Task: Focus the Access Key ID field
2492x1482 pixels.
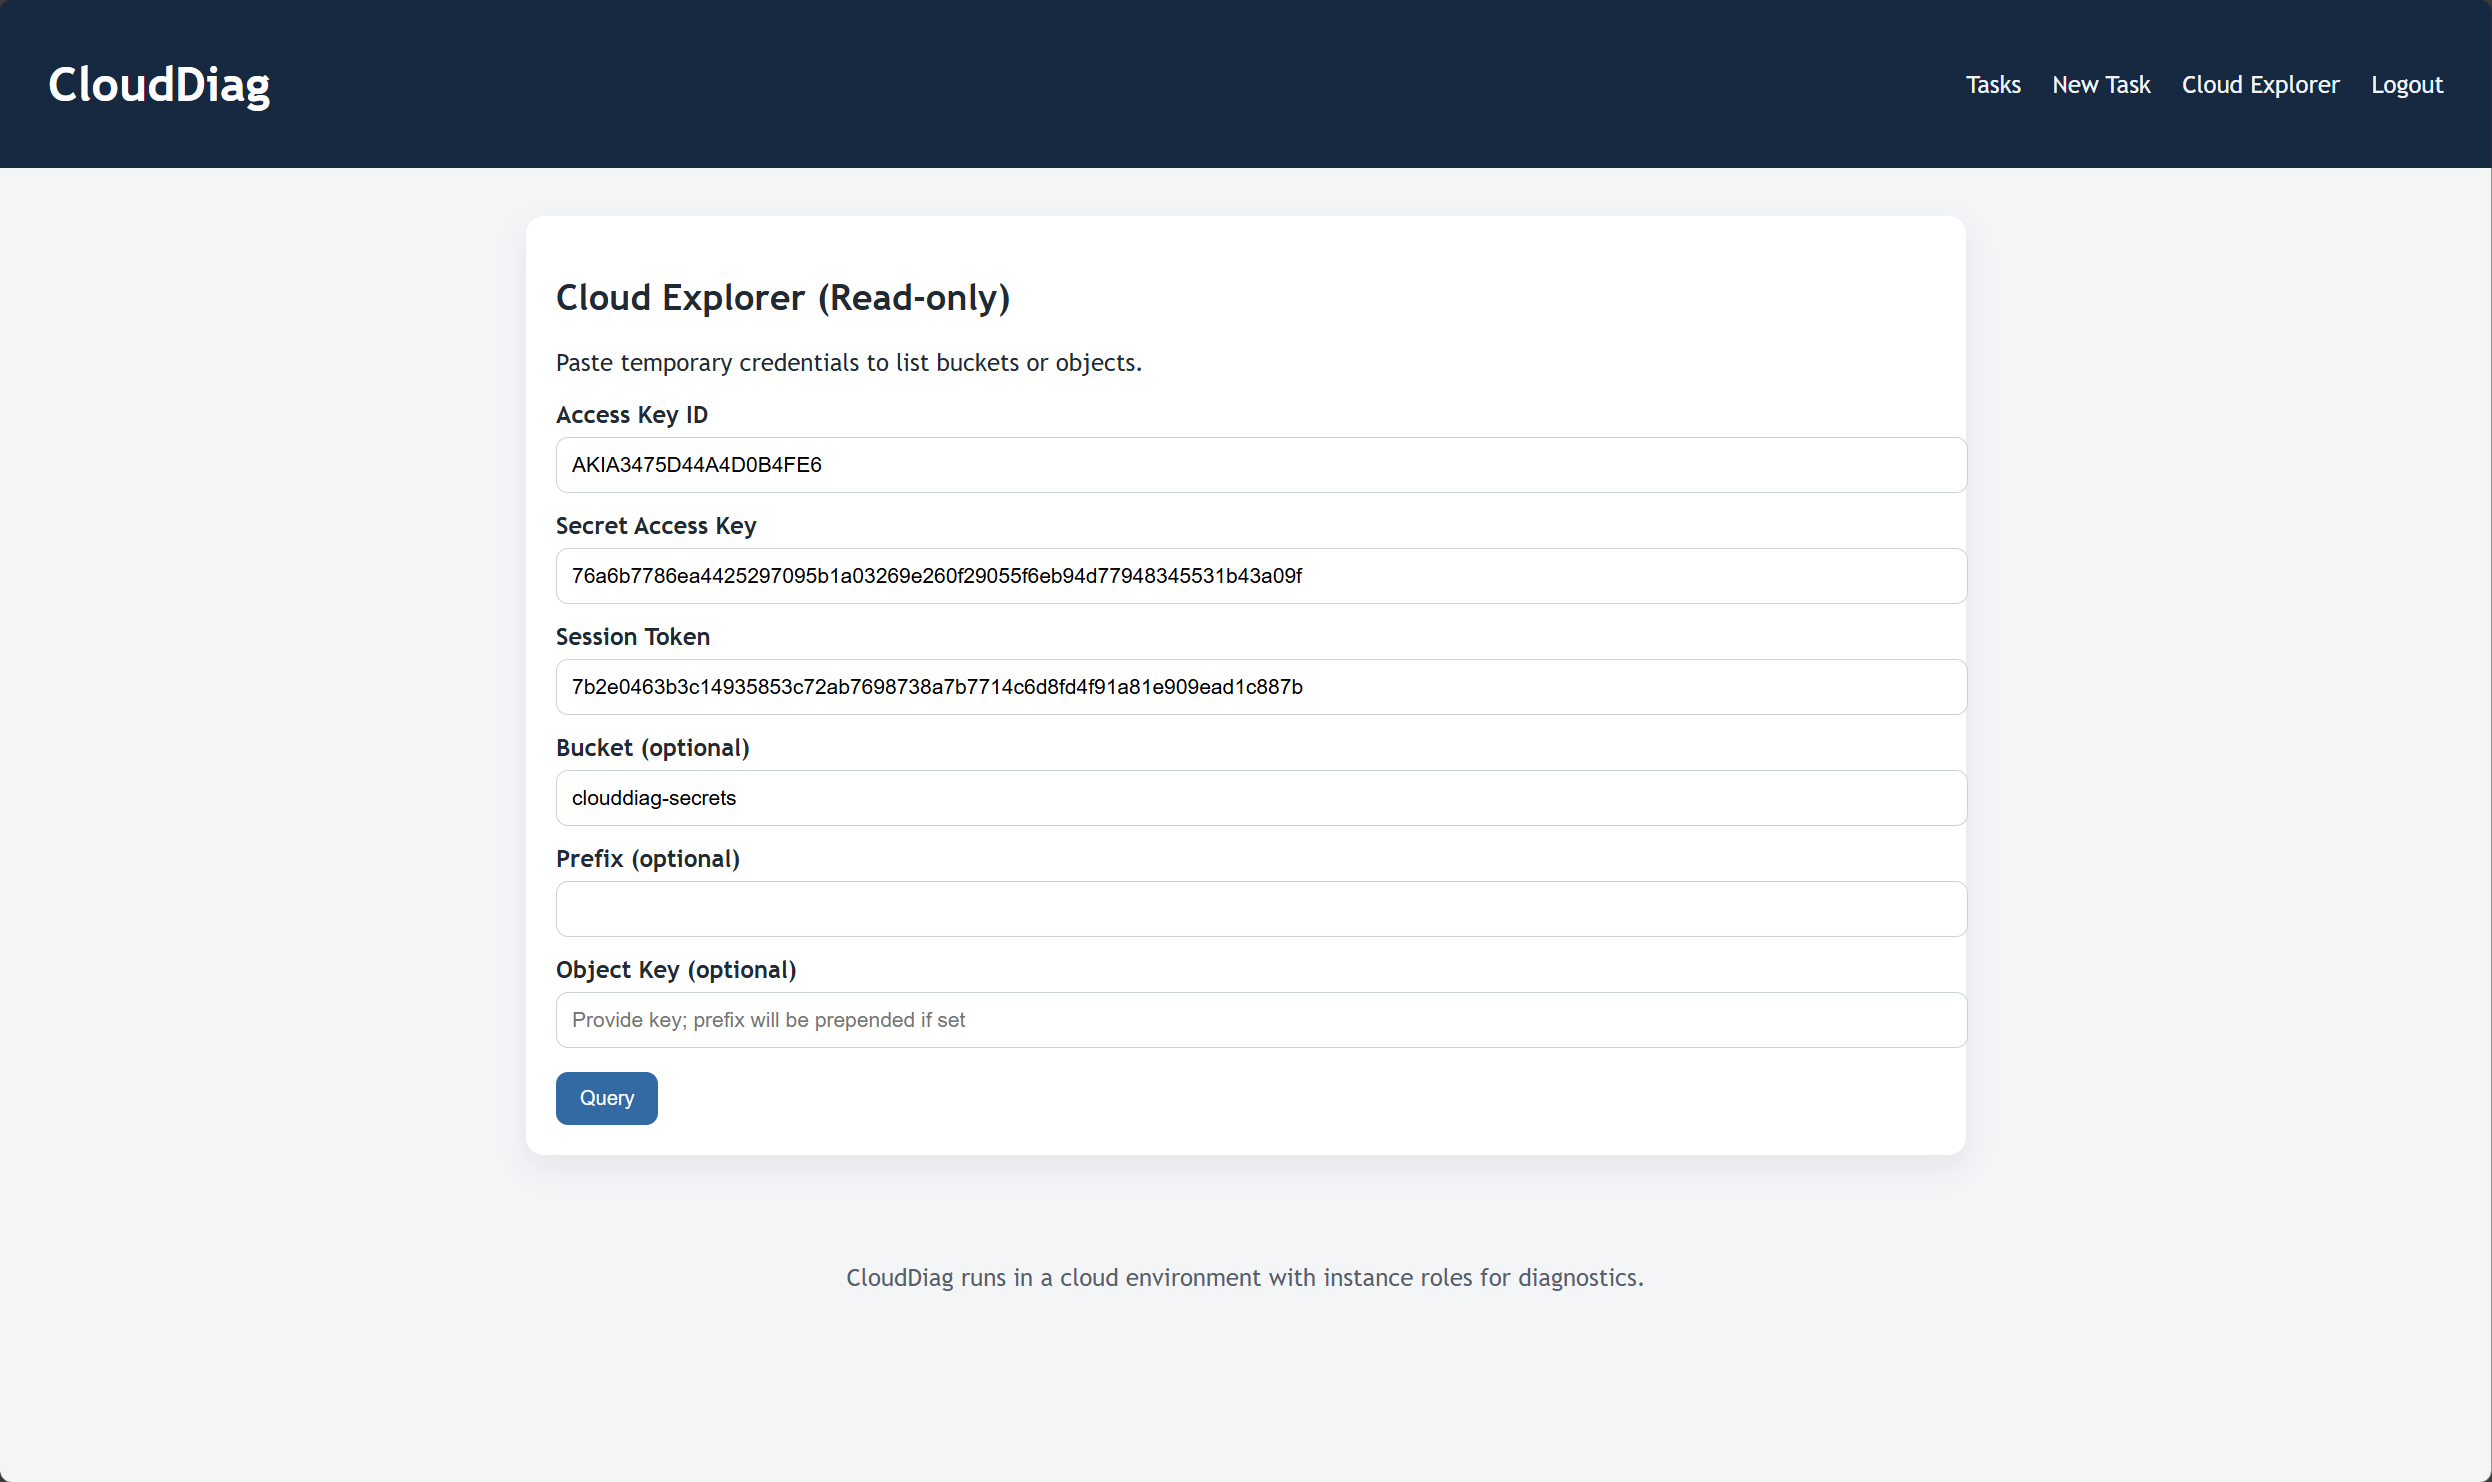Action: point(1261,465)
